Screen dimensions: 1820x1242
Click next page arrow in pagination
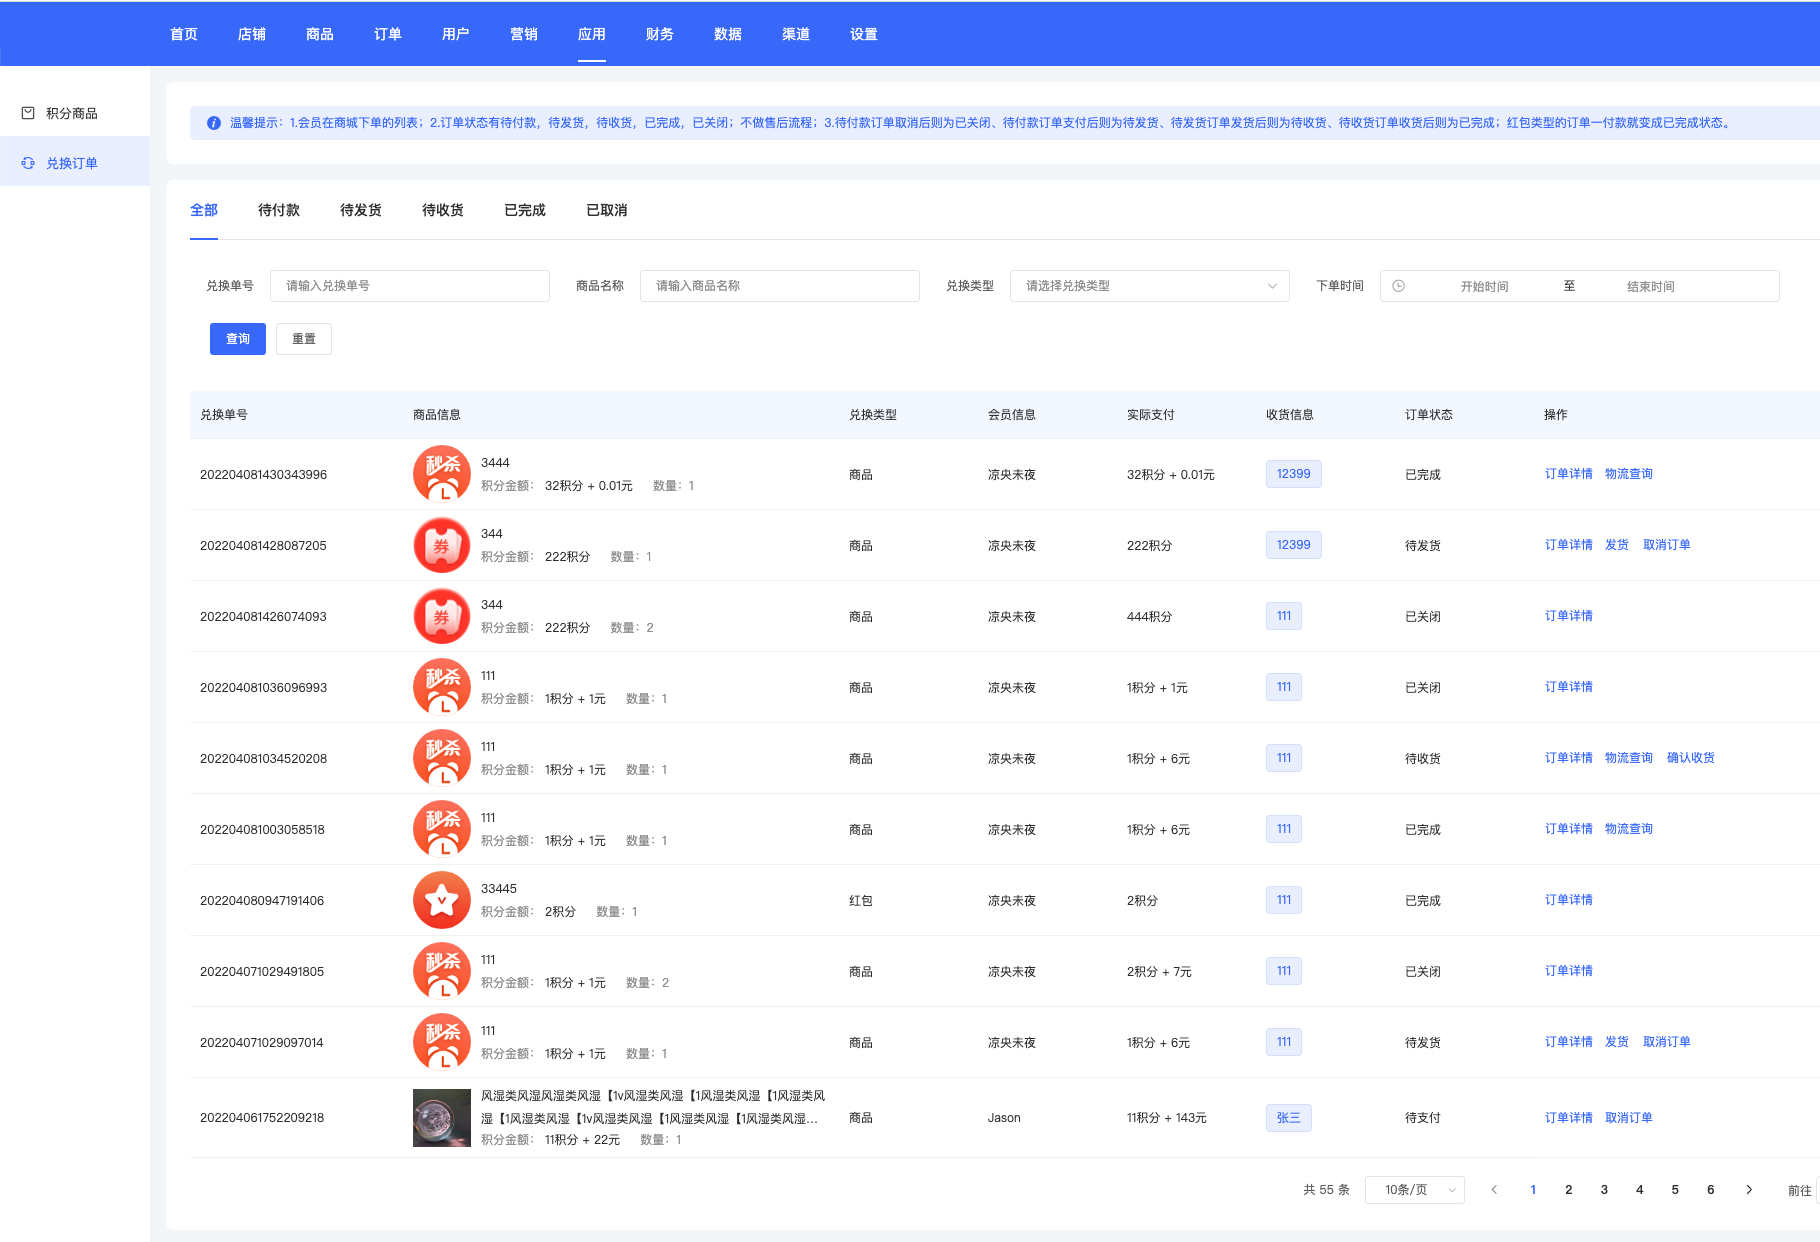point(1749,1190)
